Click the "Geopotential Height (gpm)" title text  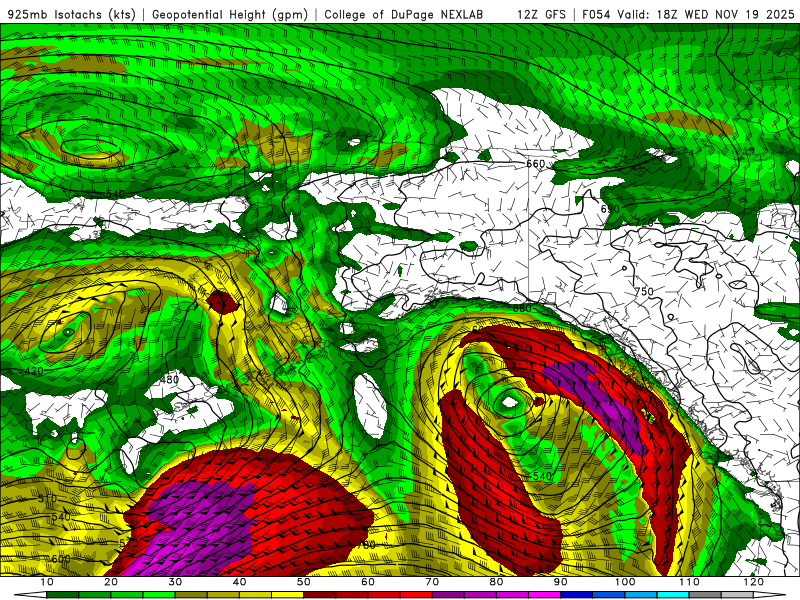tap(230, 14)
